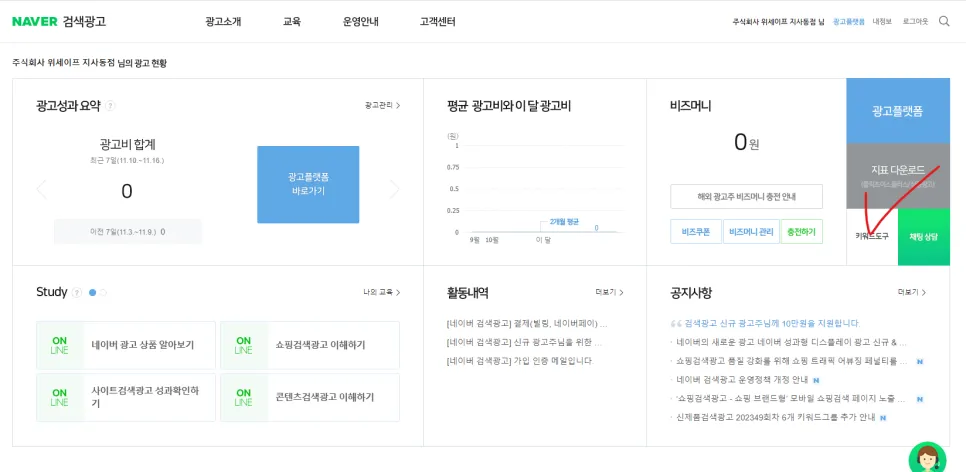Open activity entry 결제(빌링, 네이버페이)

527,323
